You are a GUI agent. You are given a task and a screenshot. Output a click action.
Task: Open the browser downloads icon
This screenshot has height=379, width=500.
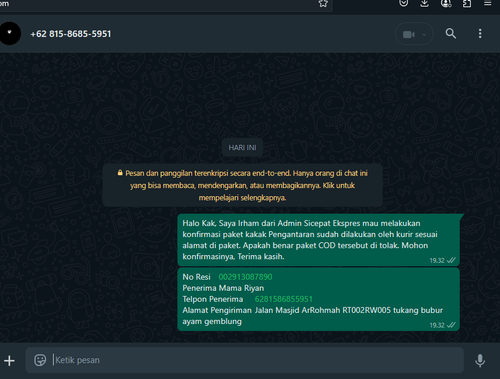pos(424,3)
